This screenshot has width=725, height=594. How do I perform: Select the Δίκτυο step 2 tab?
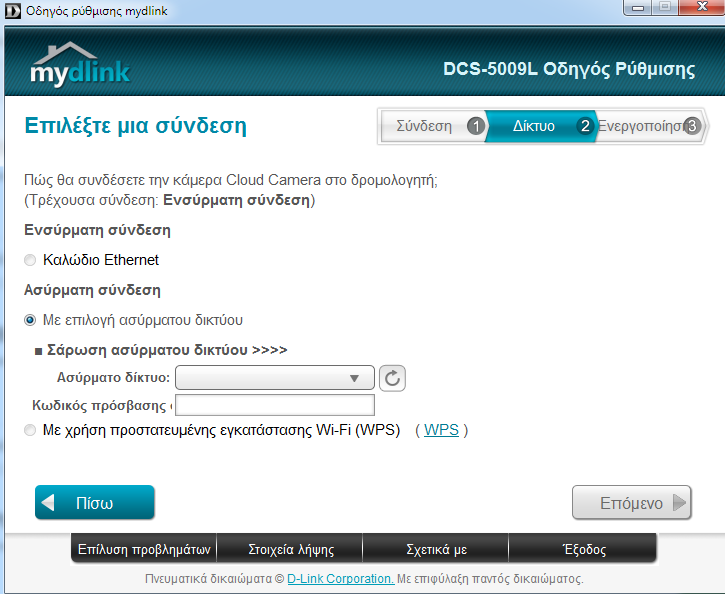[x=541, y=126]
